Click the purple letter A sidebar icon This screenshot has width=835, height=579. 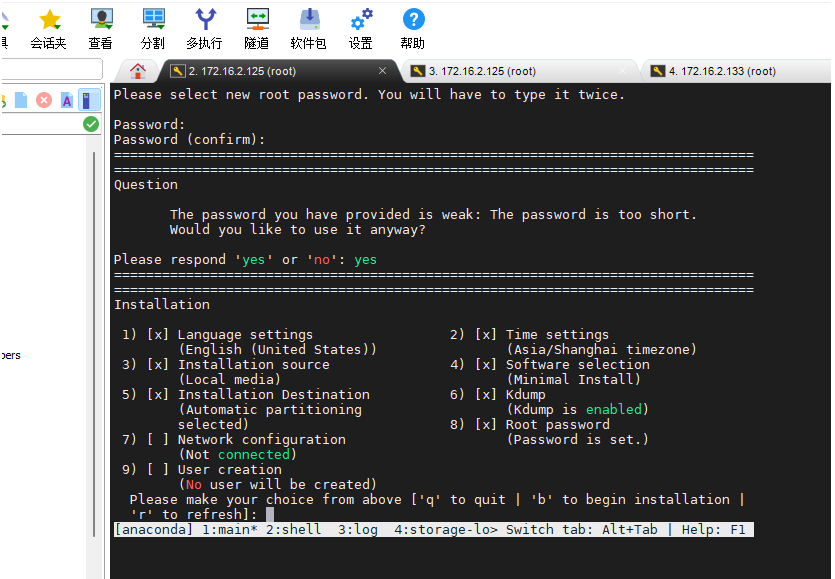pos(66,100)
